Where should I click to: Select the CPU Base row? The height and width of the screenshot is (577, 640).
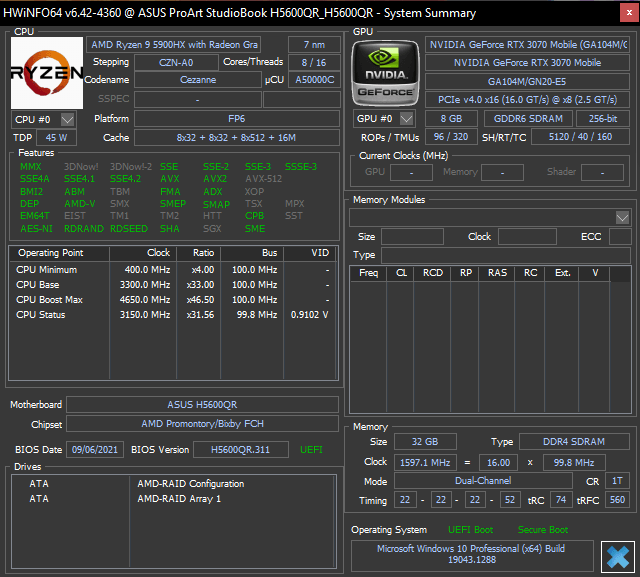click(173, 285)
